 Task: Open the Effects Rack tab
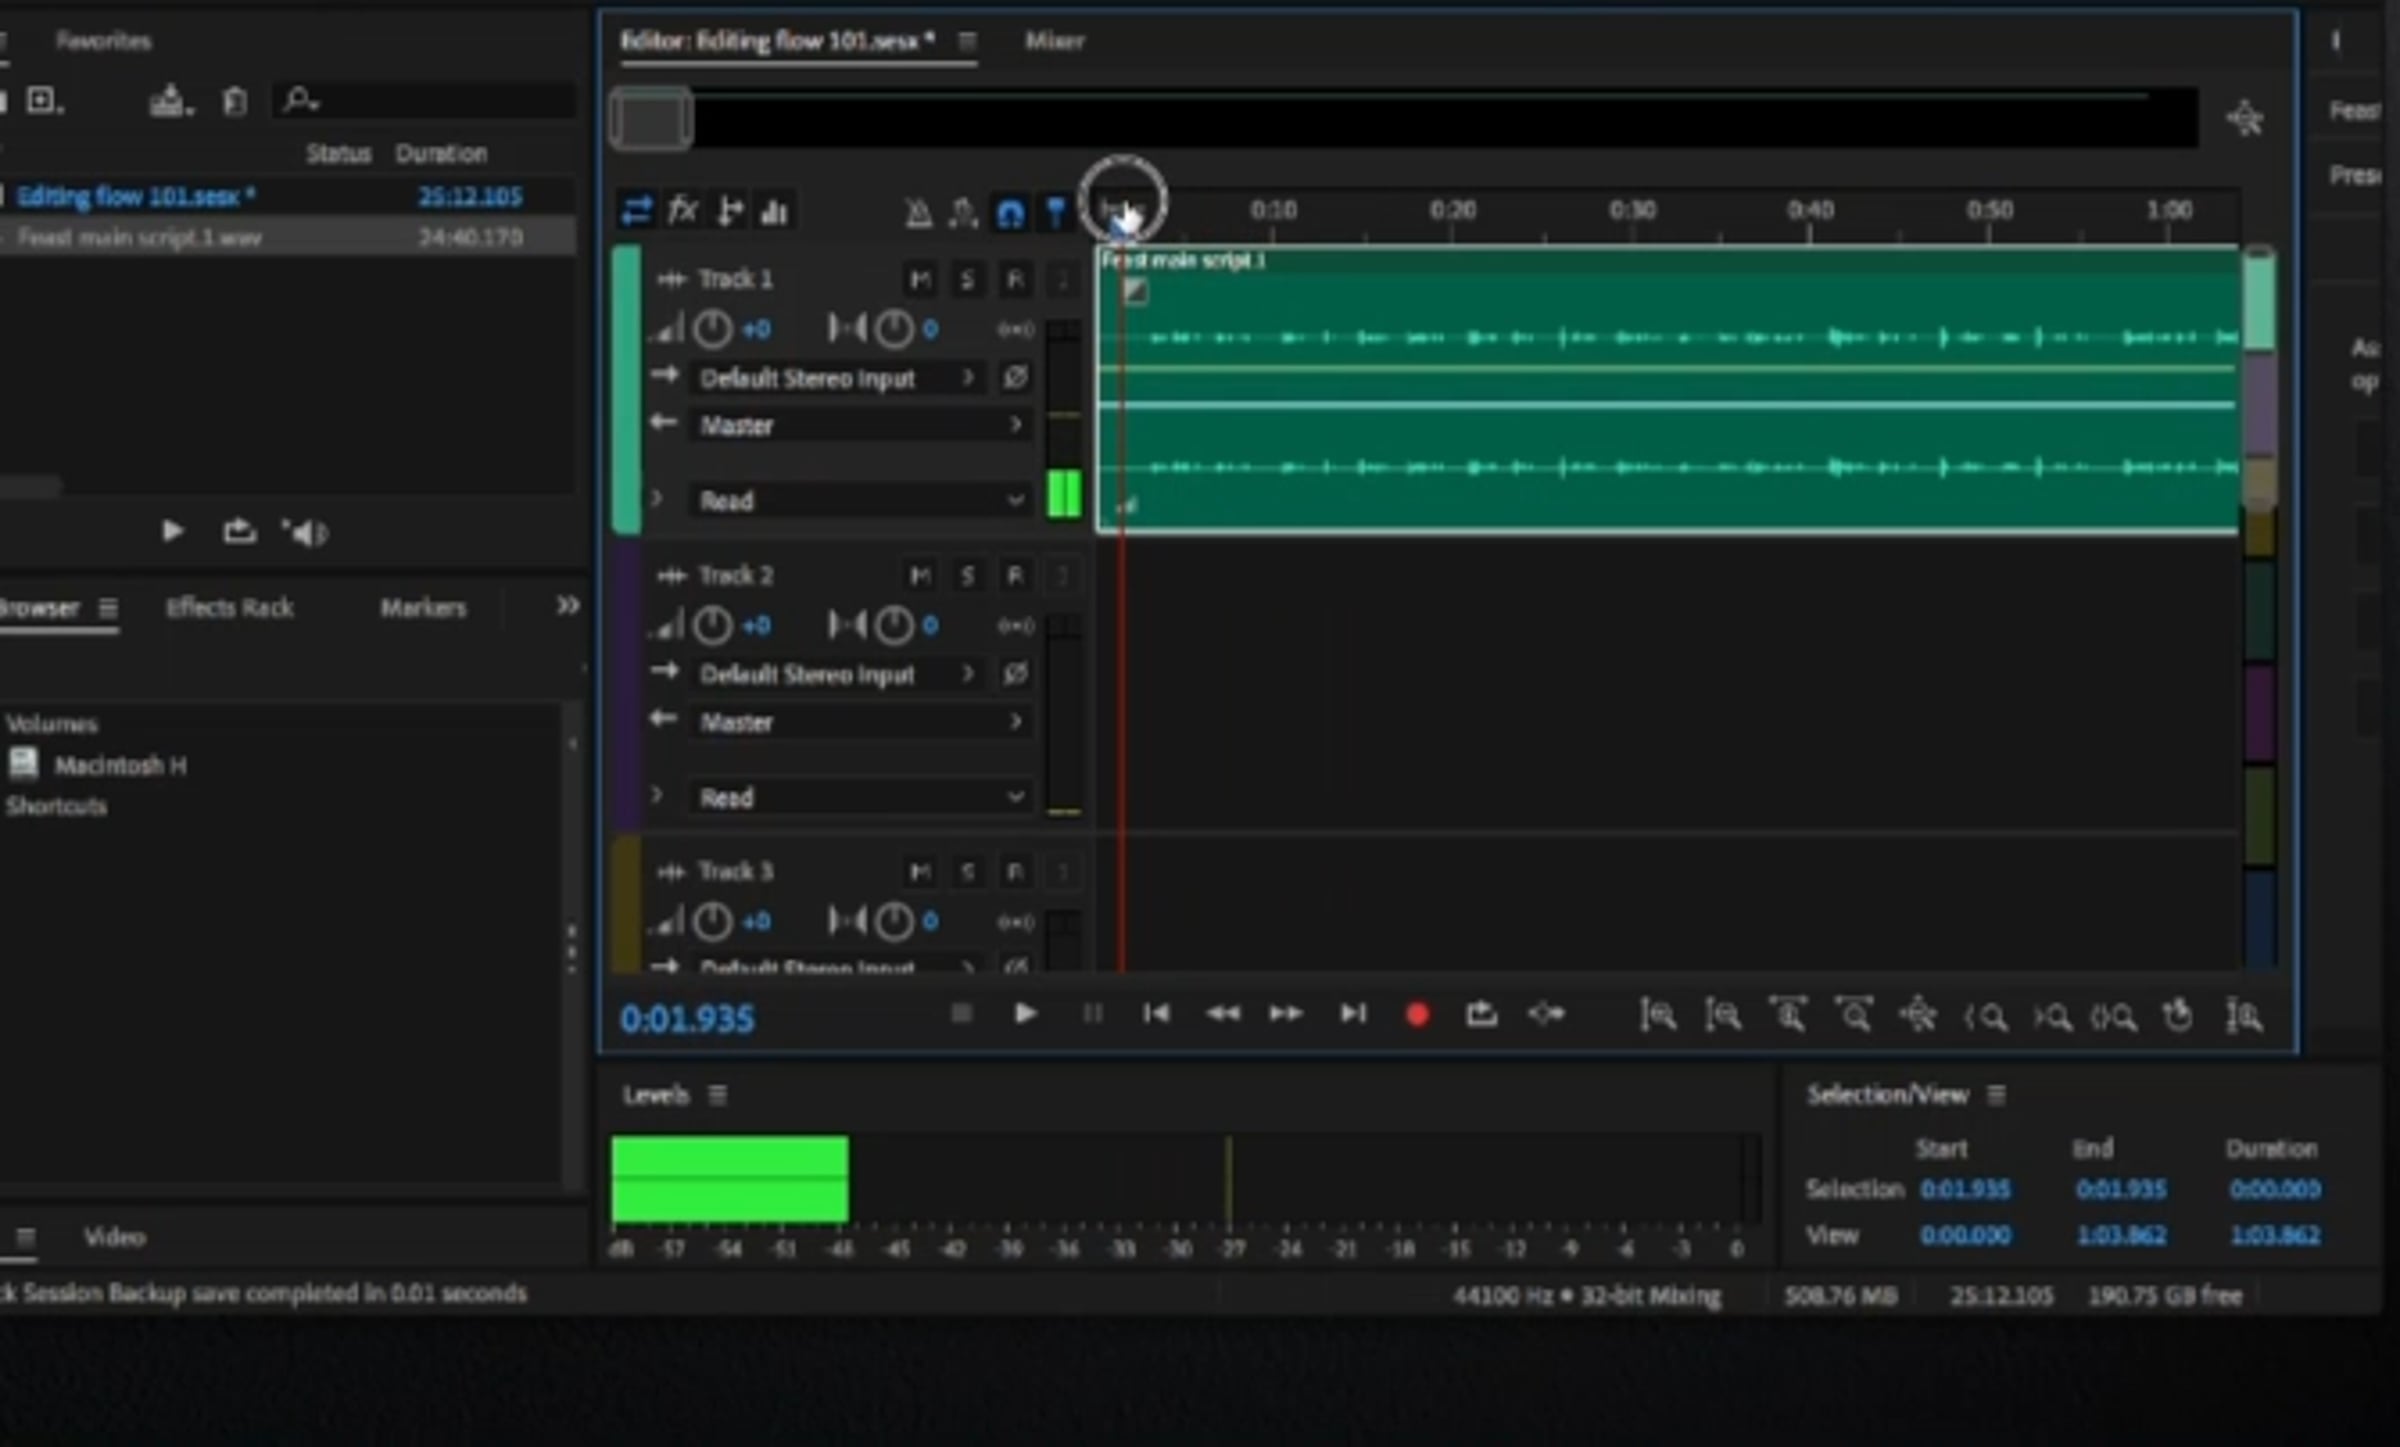[x=229, y=608]
